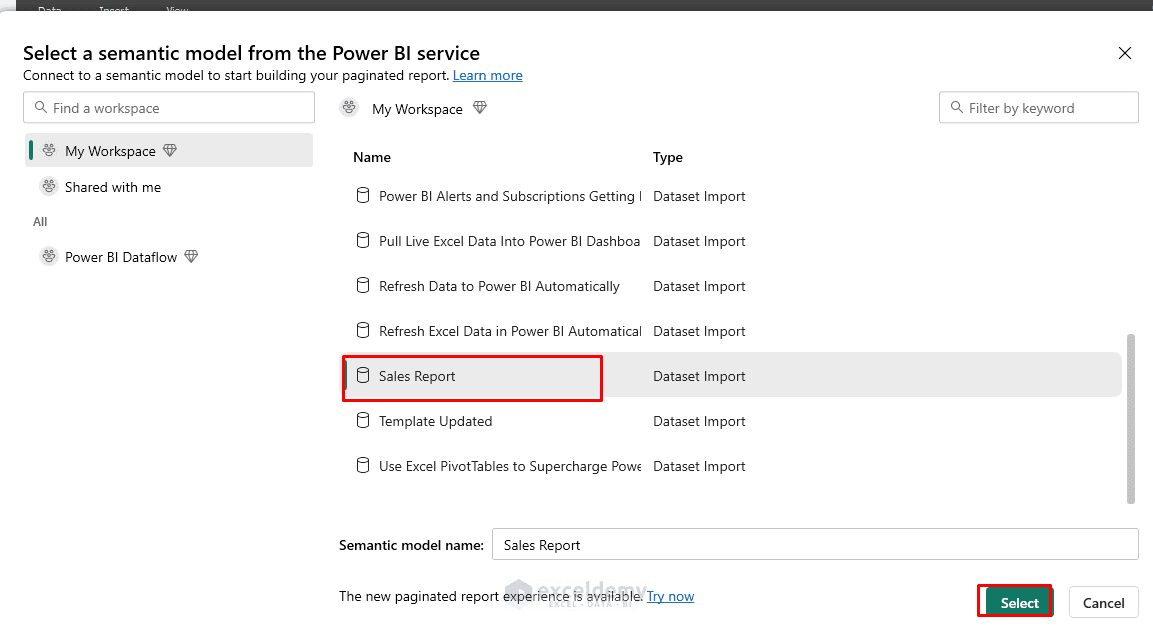
Task: Select My Workspace in the workspace list
Action: pyautogui.click(x=169, y=150)
